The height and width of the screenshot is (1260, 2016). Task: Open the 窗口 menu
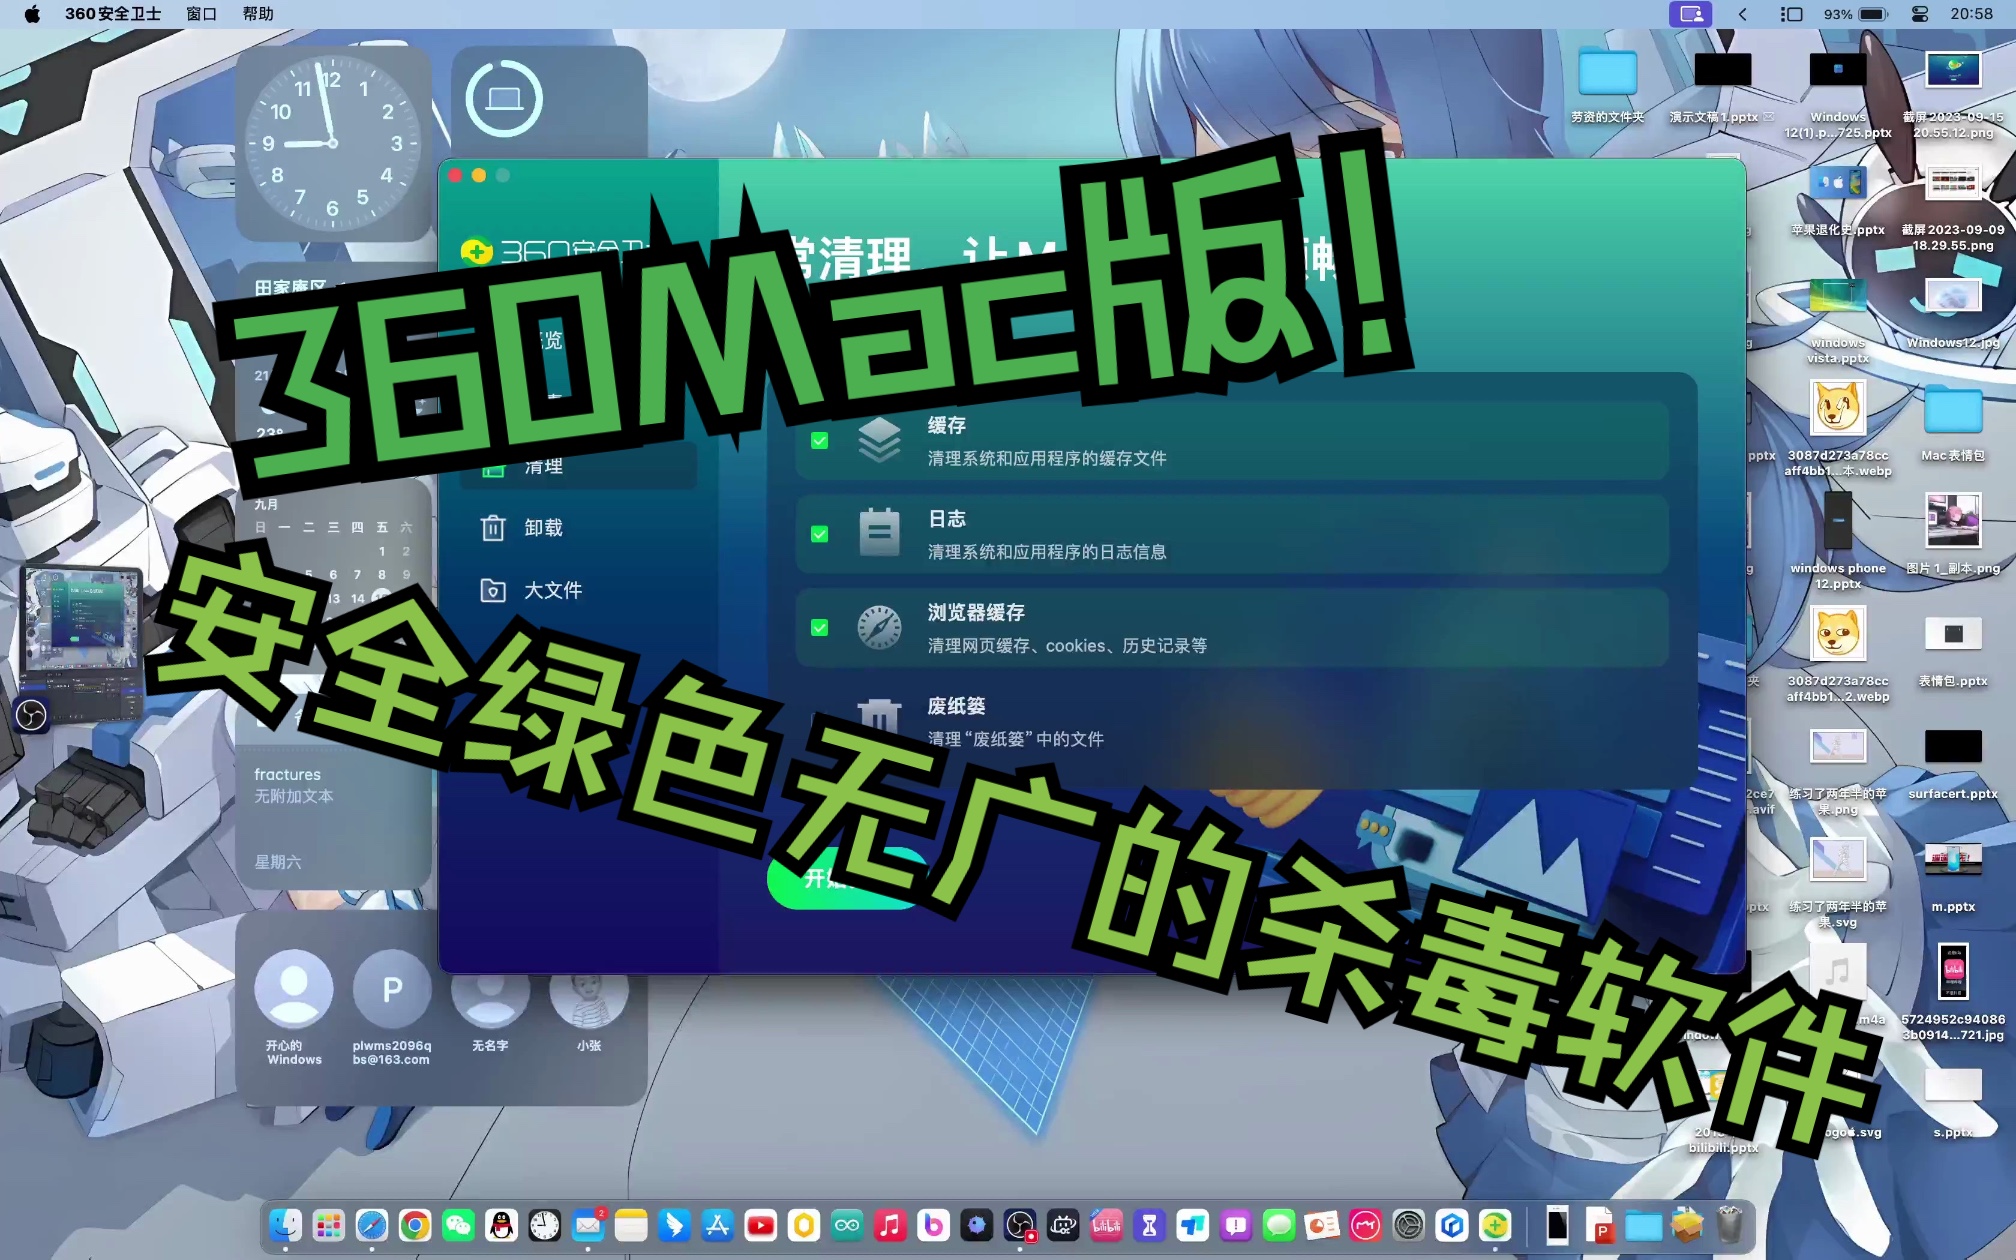click(201, 14)
